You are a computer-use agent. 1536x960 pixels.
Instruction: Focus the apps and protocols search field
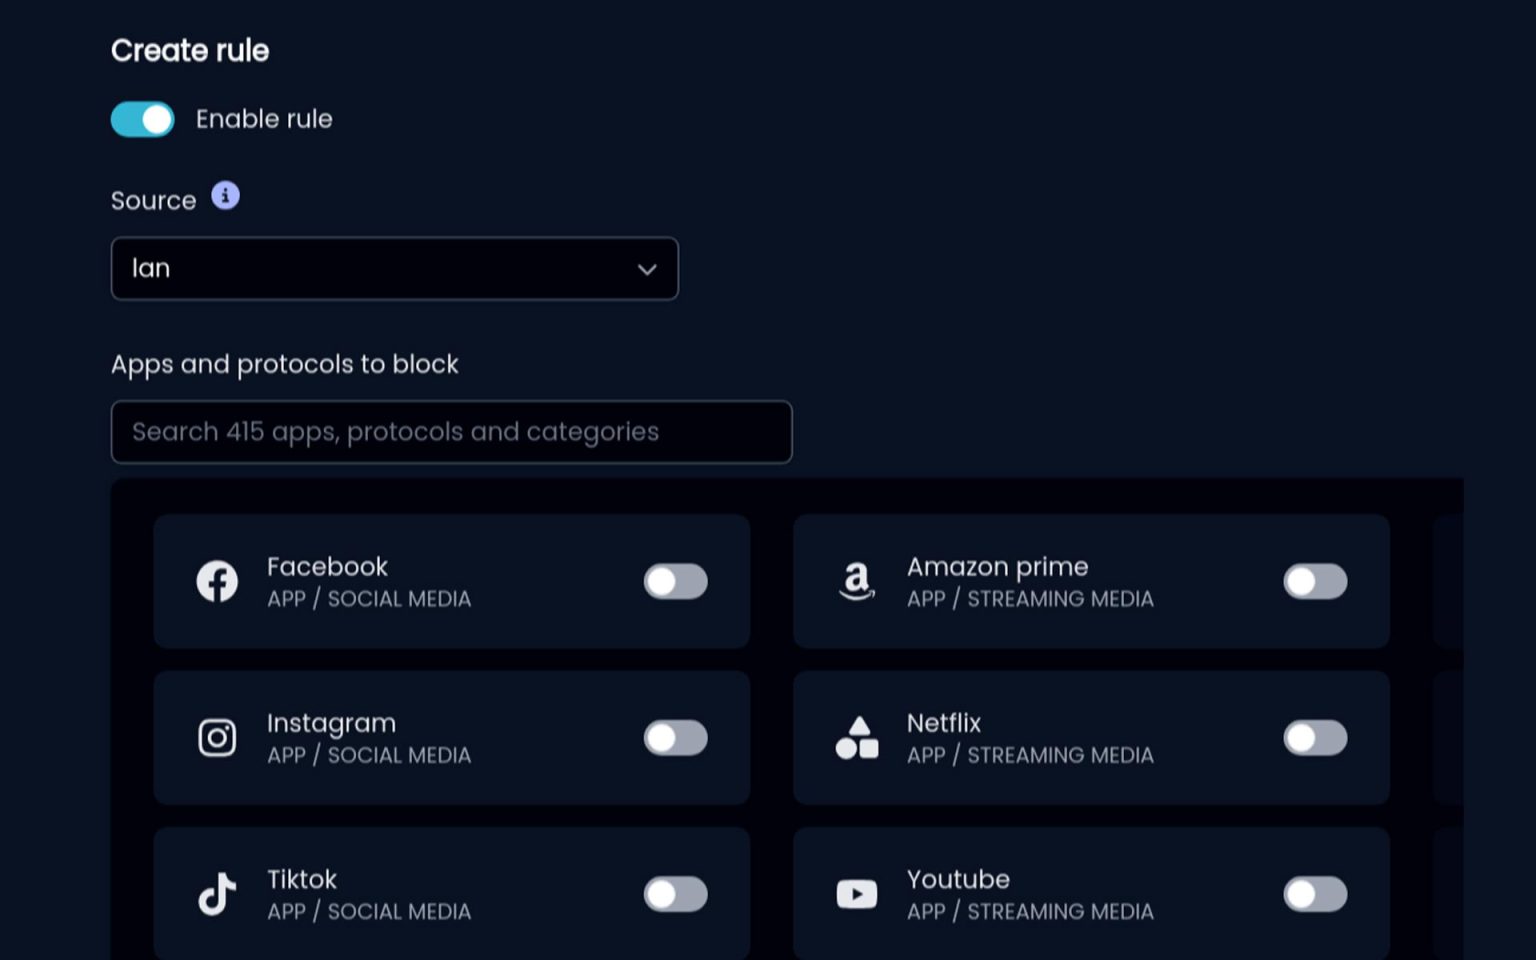coord(452,432)
